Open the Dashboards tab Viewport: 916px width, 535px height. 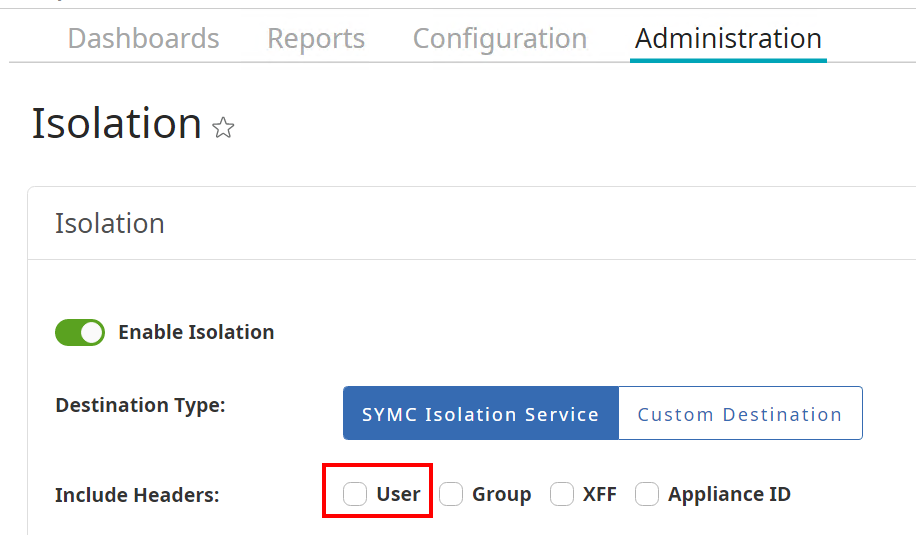[x=143, y=39]
